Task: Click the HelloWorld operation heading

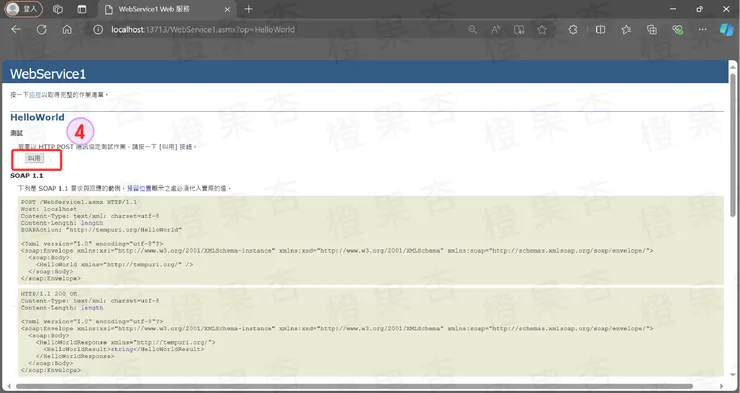Action: click(37, 117)
